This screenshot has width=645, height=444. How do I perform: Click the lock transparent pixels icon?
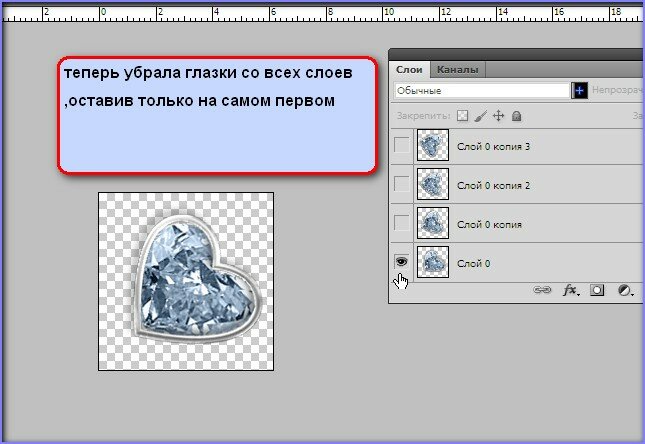coord(462,116)
